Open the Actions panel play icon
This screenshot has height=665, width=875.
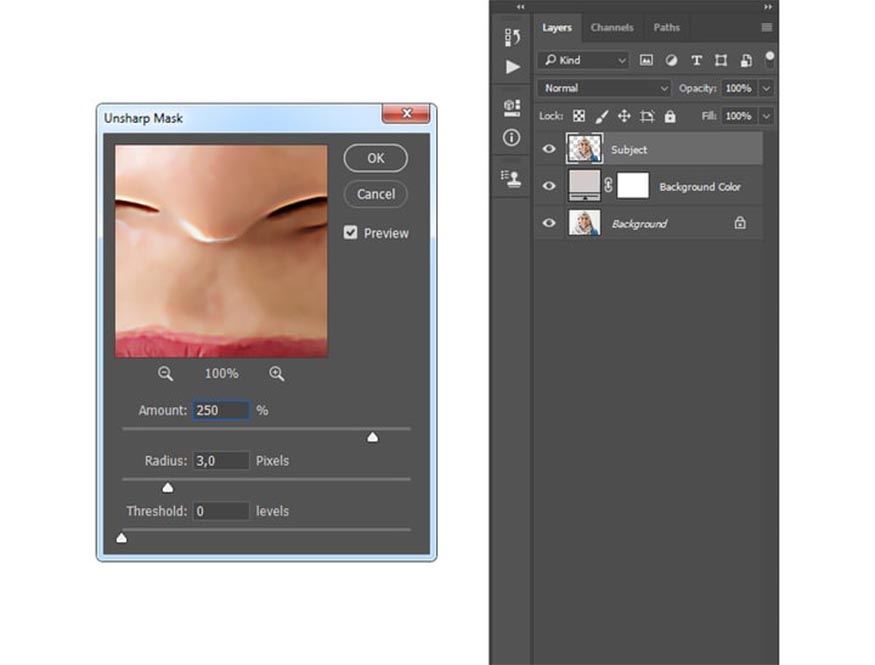512,67
